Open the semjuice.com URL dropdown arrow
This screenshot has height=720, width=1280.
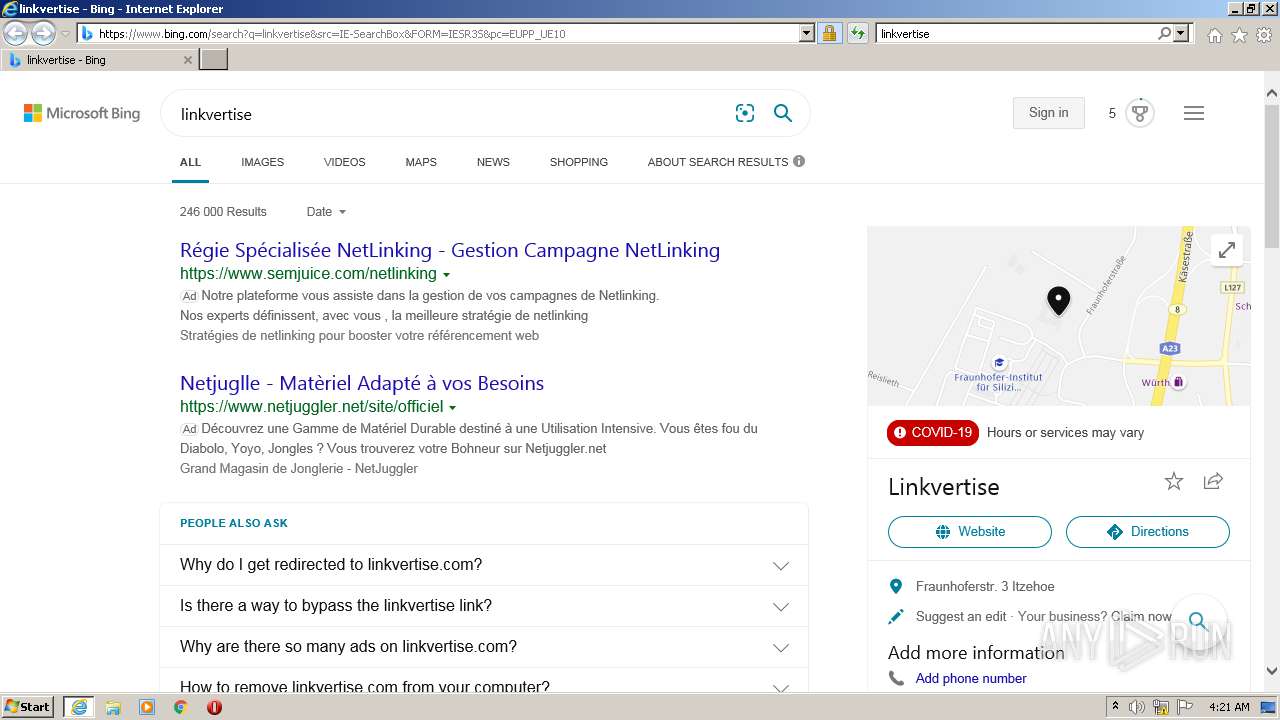[446, 275]
